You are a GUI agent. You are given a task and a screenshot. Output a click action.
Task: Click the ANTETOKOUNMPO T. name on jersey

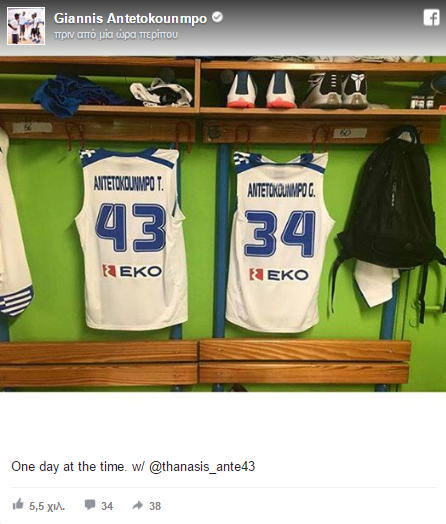129,183
